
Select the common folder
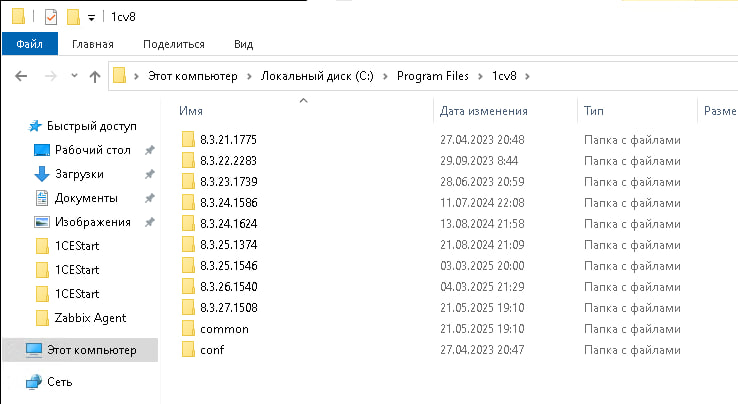pos(224,329)
